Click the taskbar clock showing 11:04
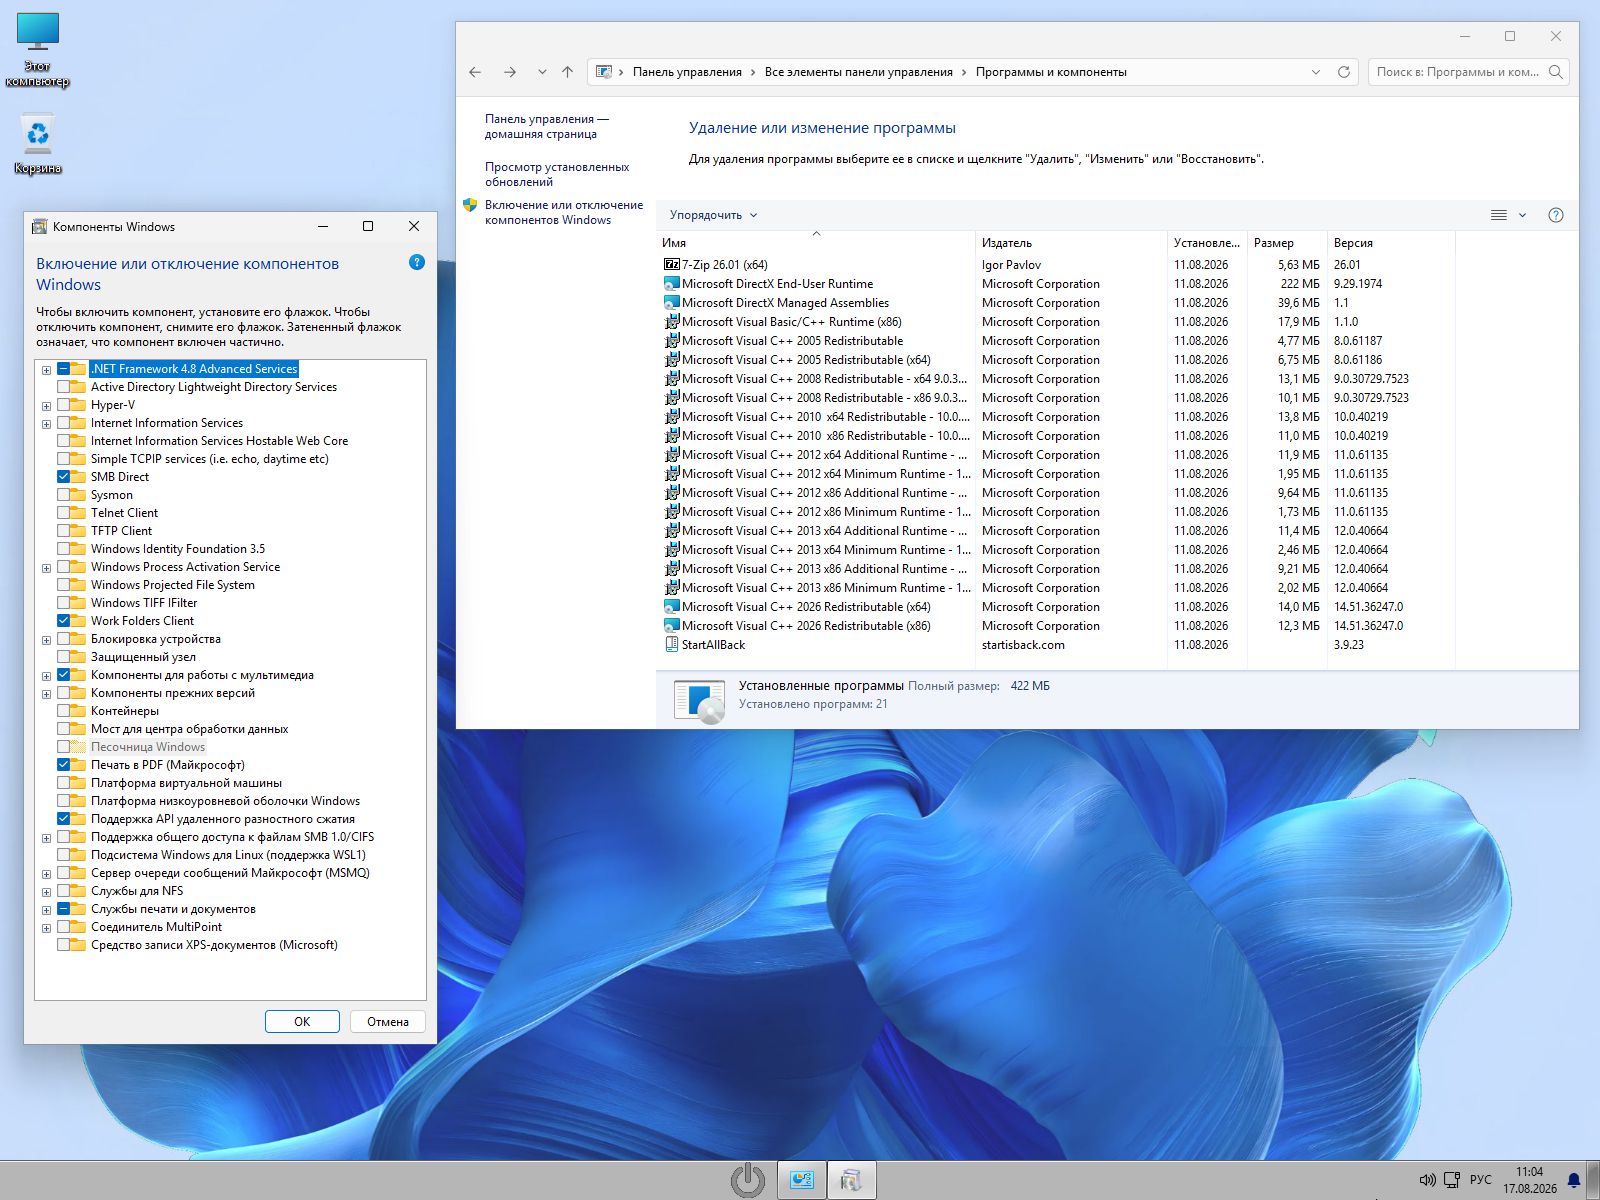Viewport: 1600px width, 1200px height. [1529, 1180]
